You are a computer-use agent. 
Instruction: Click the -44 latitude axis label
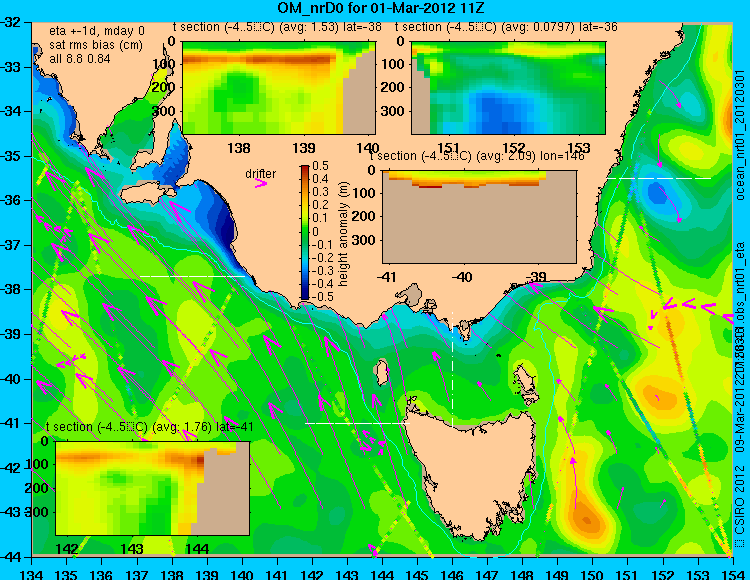[x=11, y=557]
